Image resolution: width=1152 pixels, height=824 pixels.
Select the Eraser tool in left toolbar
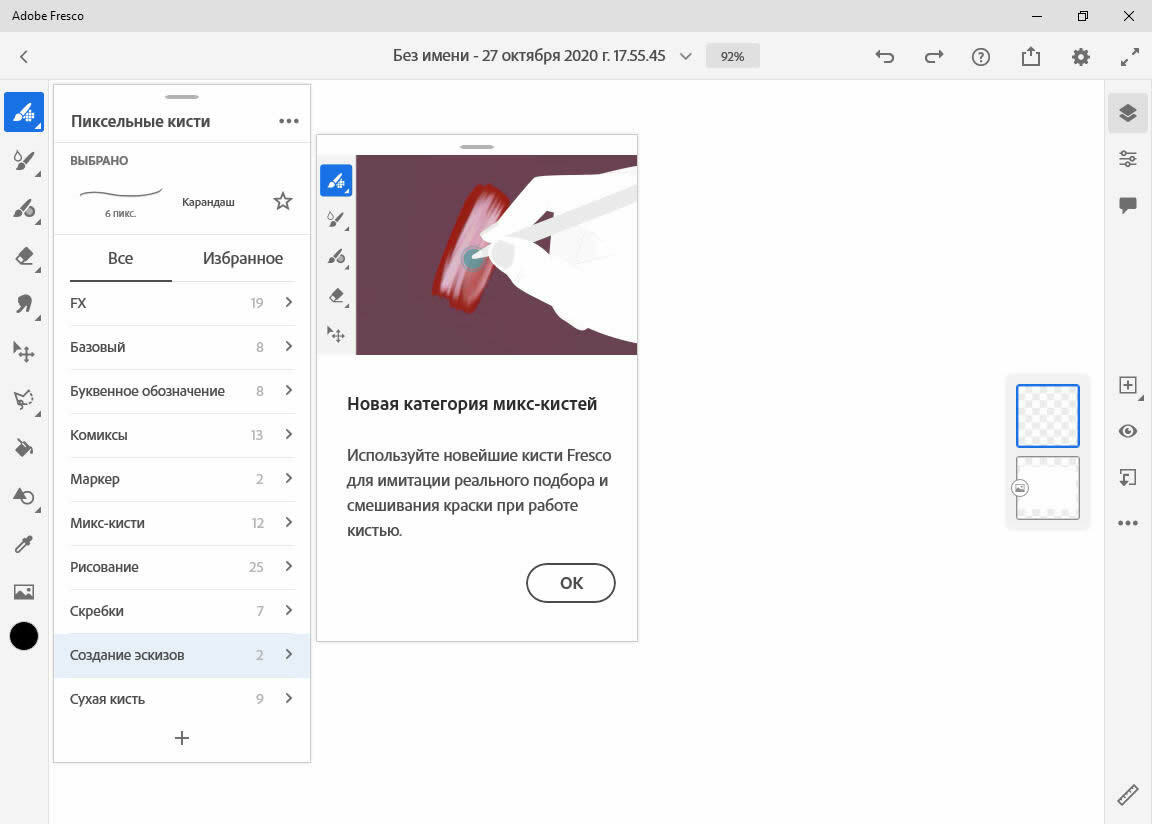click(24, 258)
